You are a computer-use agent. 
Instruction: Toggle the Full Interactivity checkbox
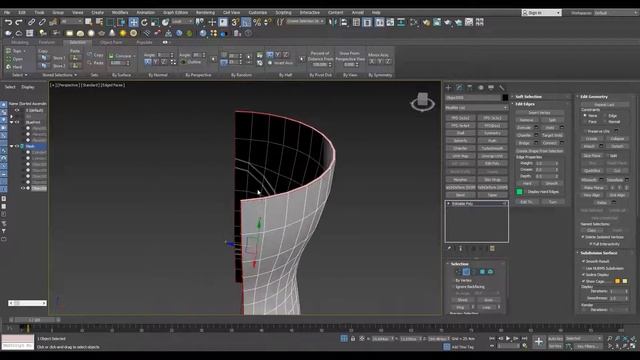pyautogui.click(x=590, y=244)
